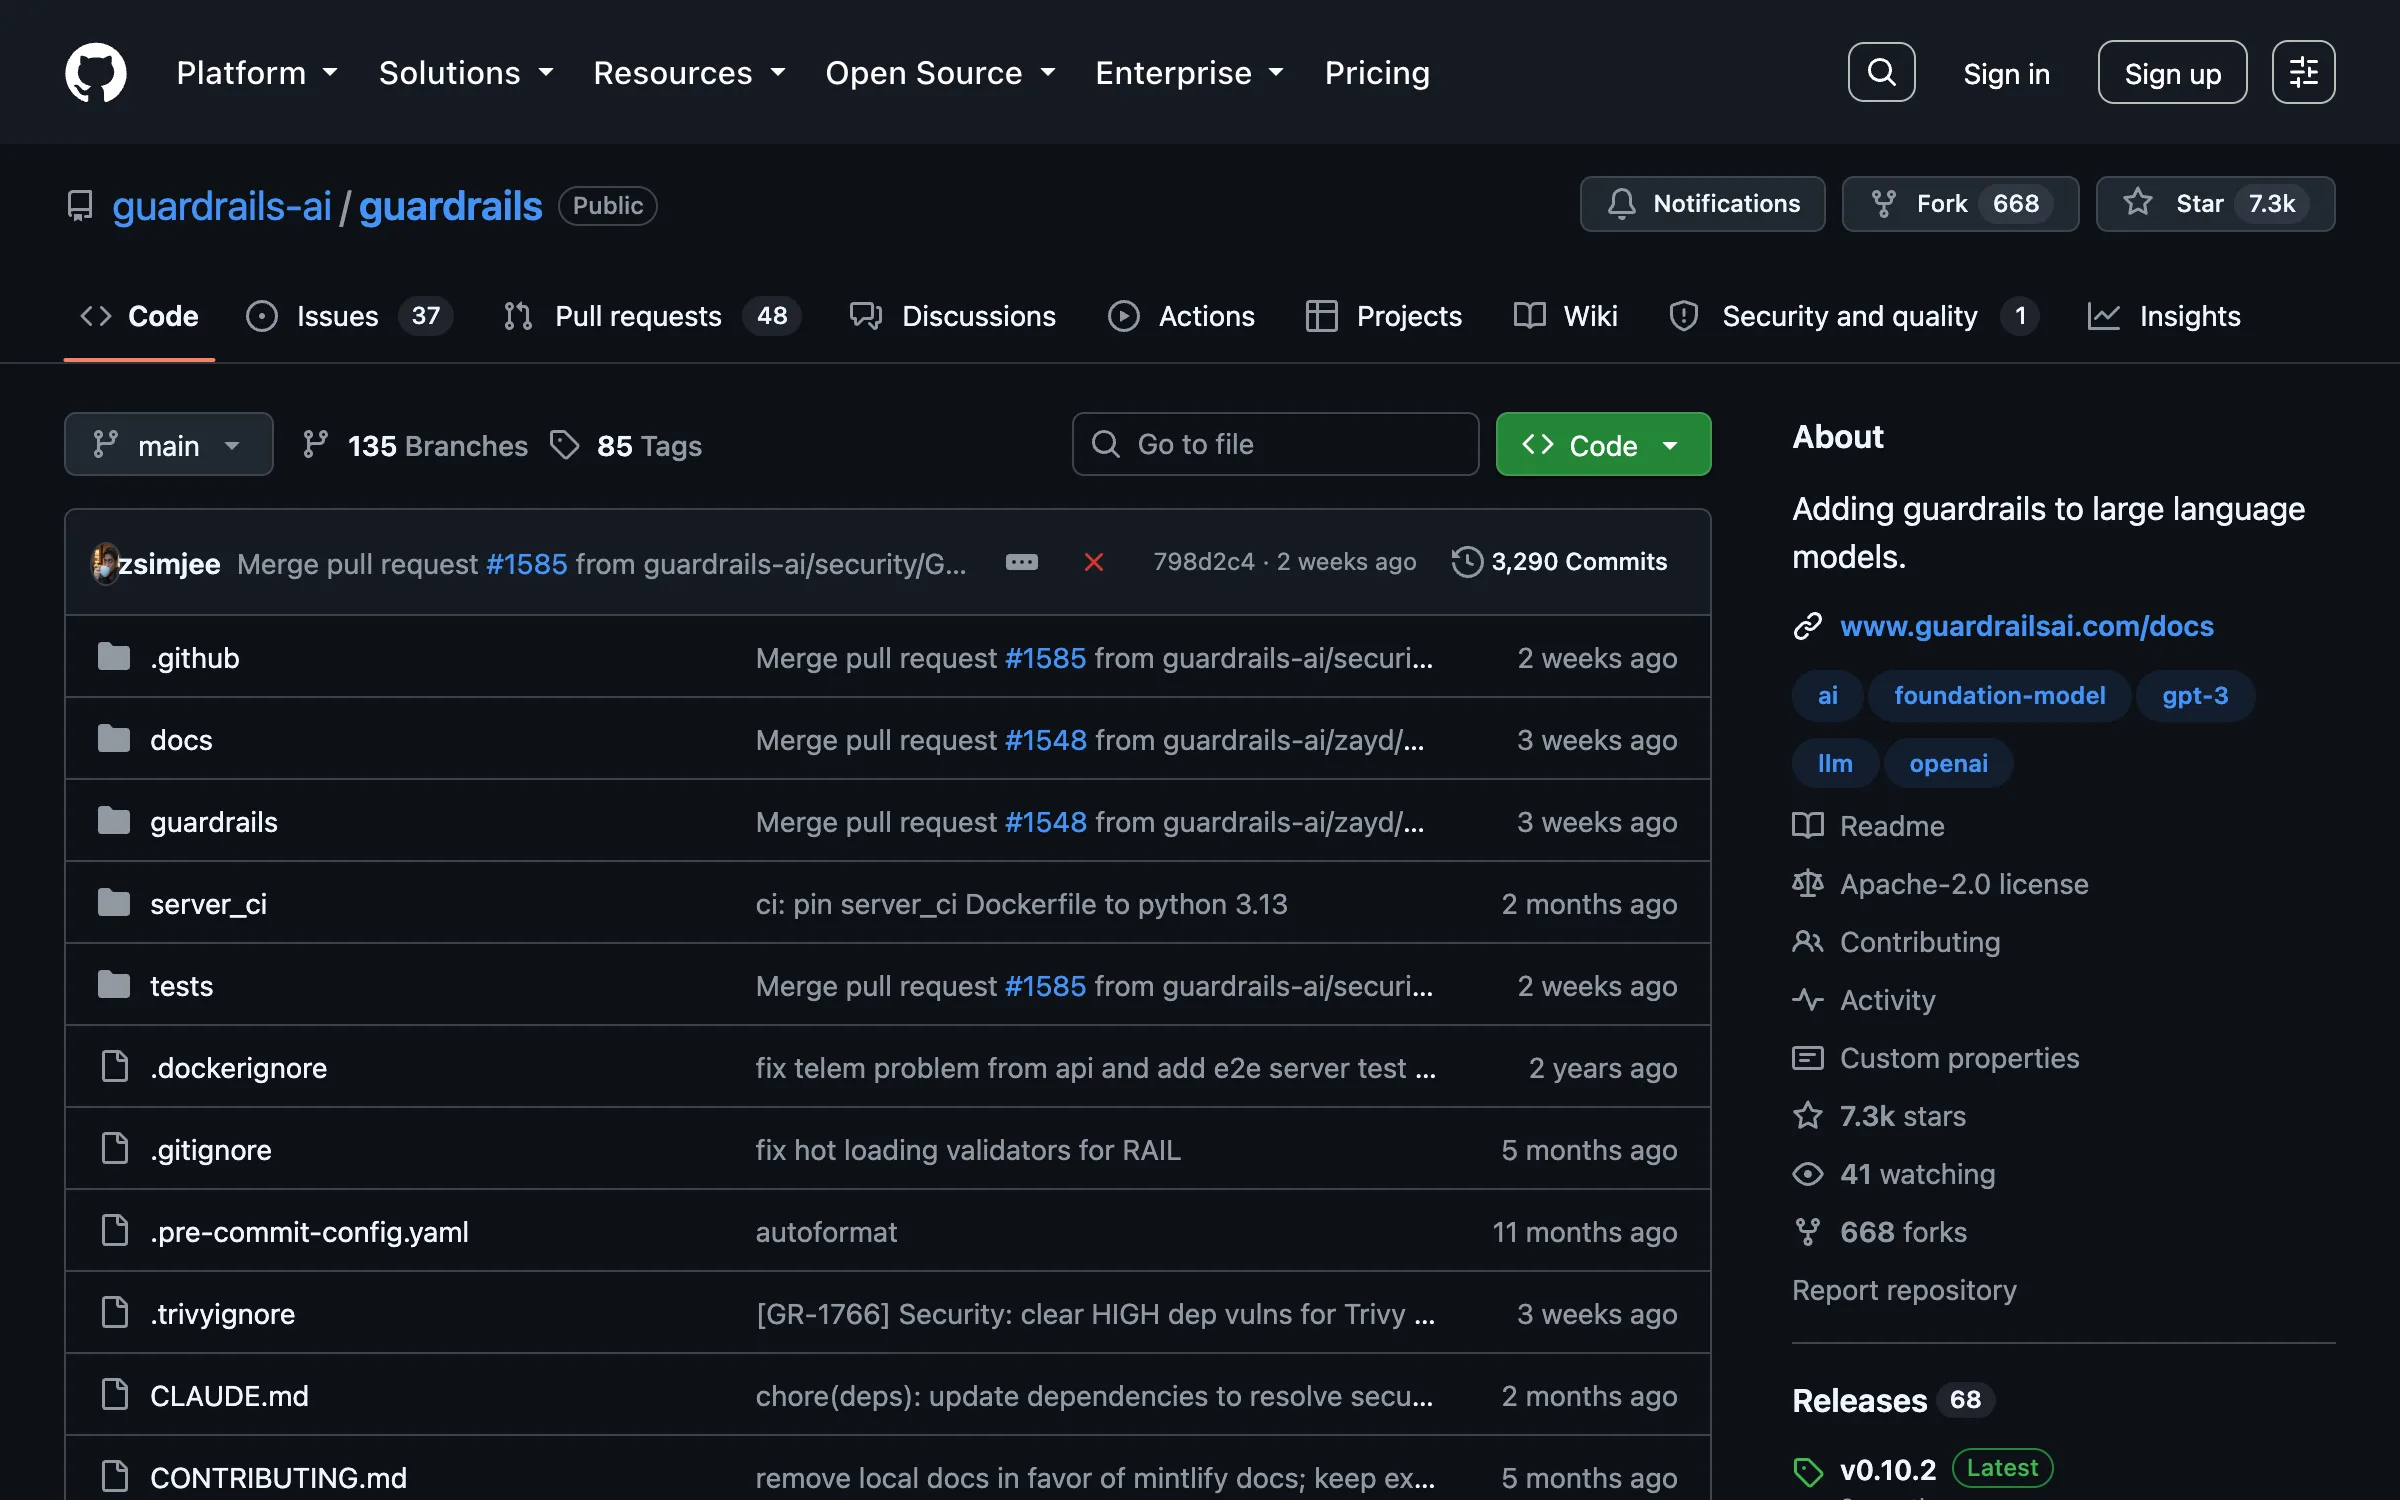Open the guardrails folder row
Screen dimensions: 2400x1500
pos(888,821)
